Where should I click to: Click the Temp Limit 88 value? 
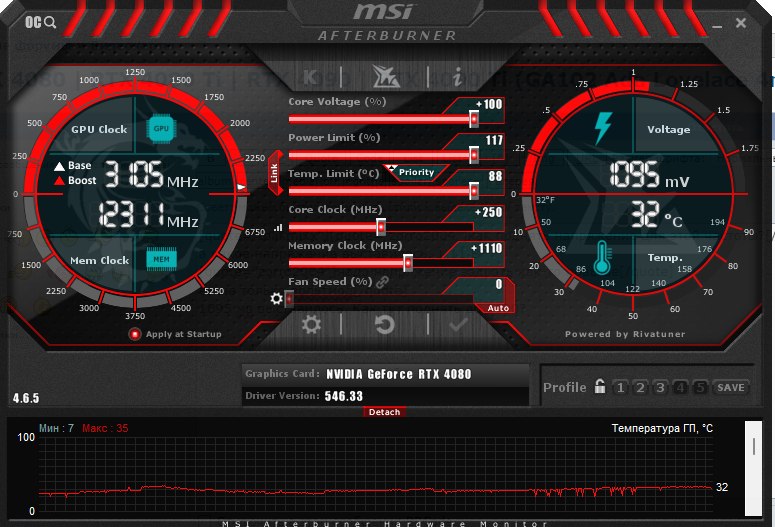click(495, 176)
